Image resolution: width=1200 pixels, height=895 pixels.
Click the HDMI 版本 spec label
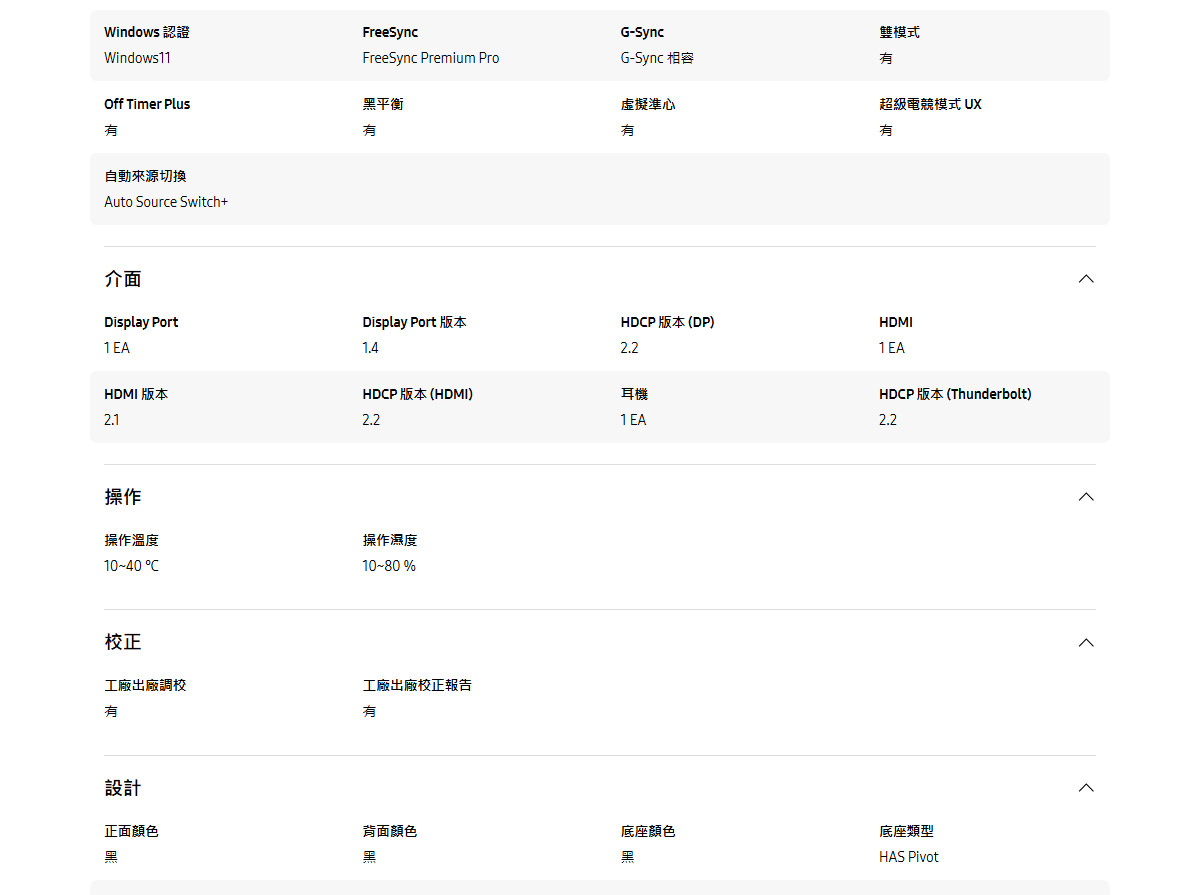tap(136, 394)
